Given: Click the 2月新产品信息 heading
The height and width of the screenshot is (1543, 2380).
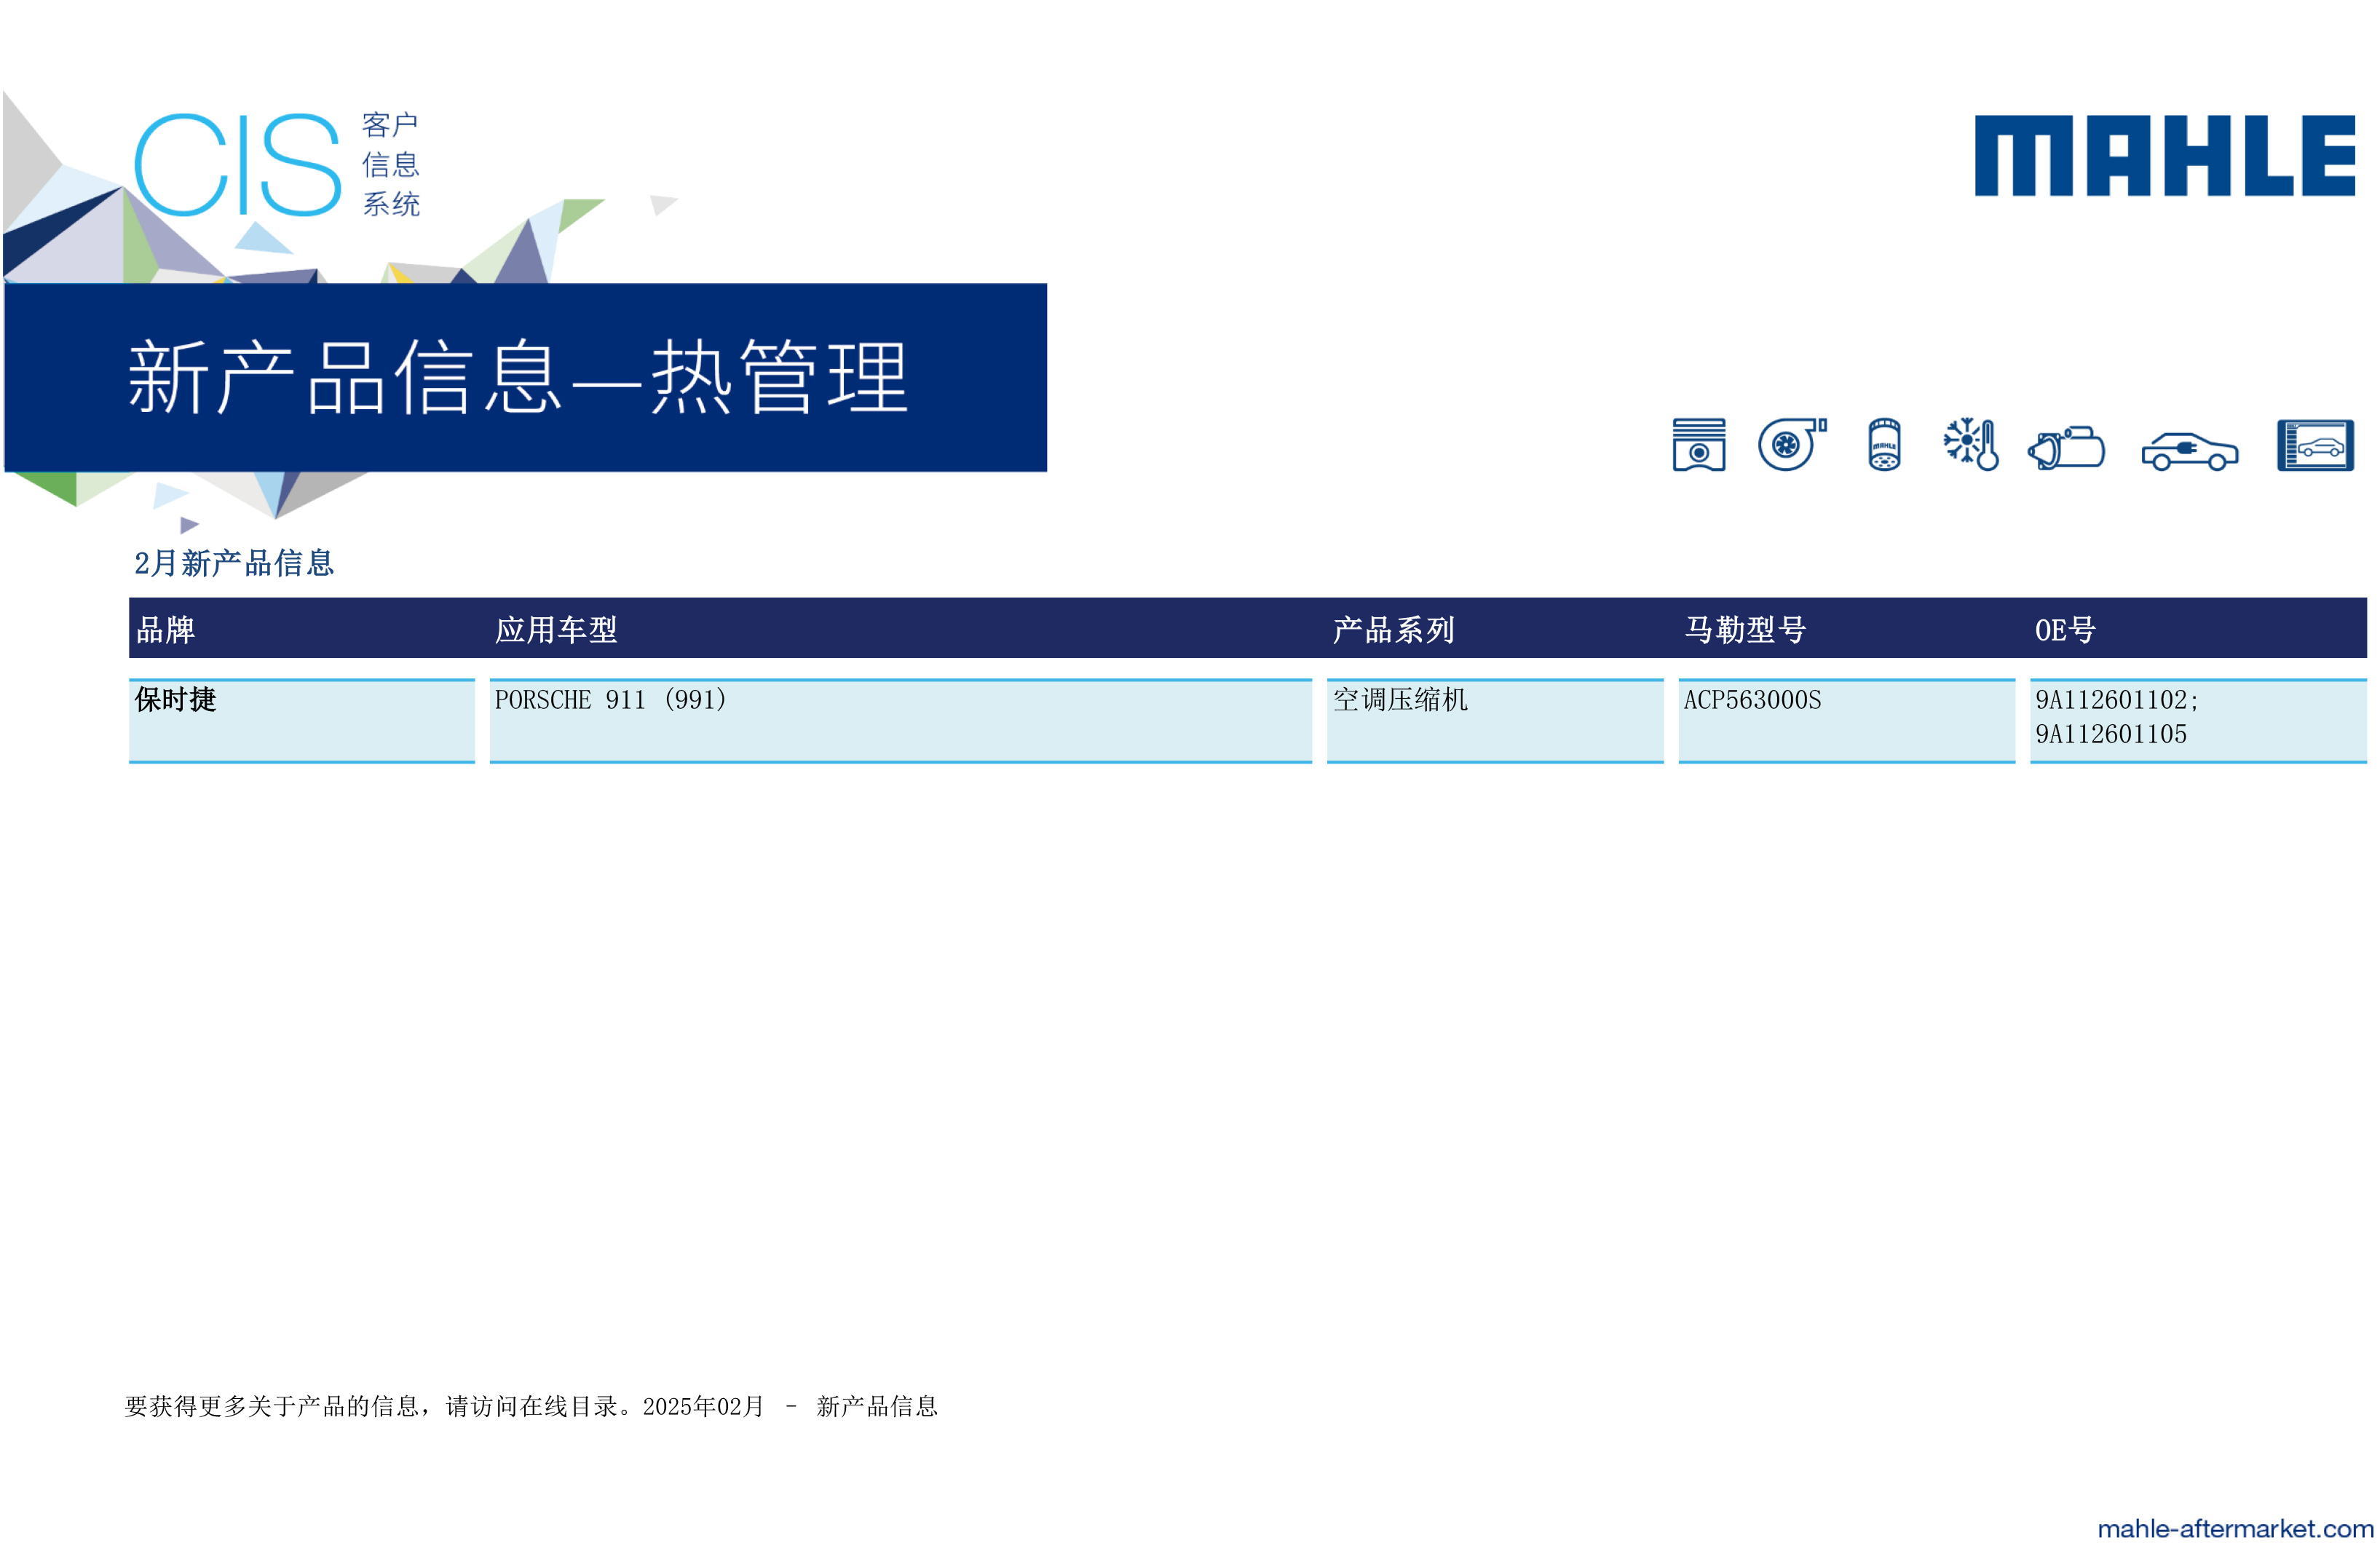Looking at the screenshot, I should tap(234, 562).
